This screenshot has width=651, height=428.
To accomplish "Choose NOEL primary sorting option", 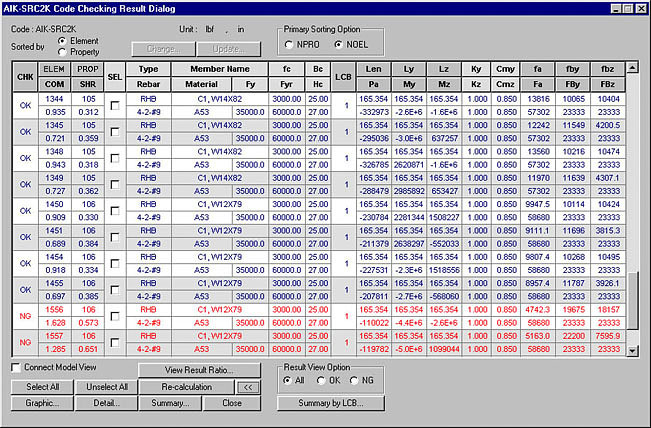I will (337, 45).
